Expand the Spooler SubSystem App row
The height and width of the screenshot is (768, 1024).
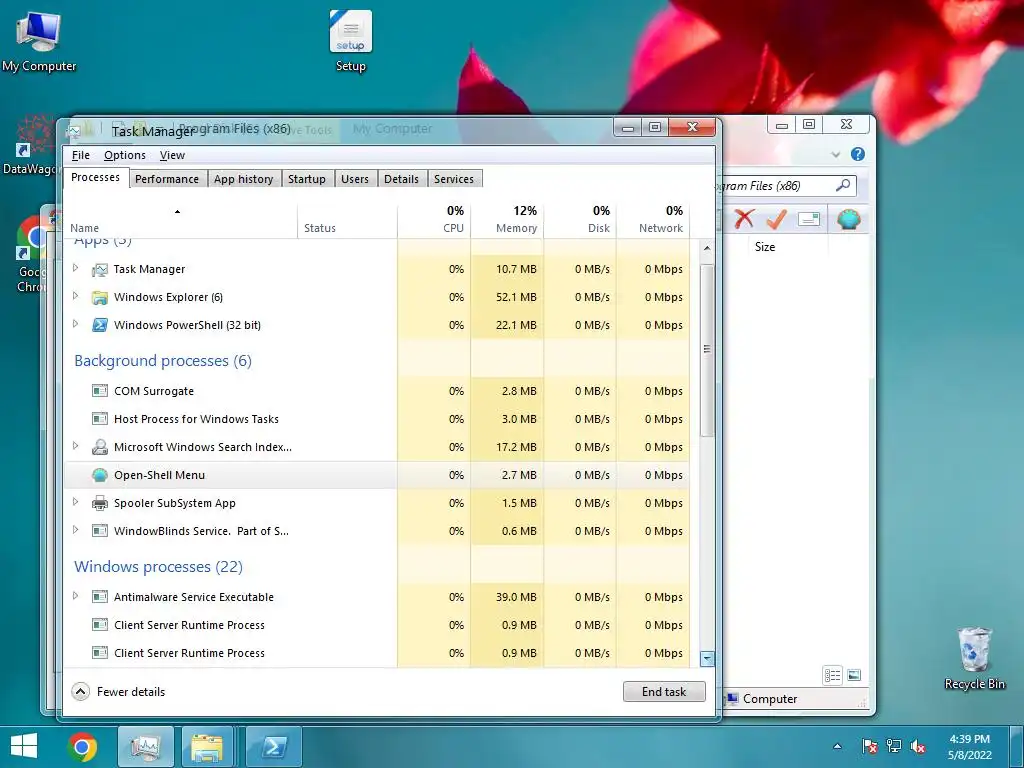click(75, 502)
